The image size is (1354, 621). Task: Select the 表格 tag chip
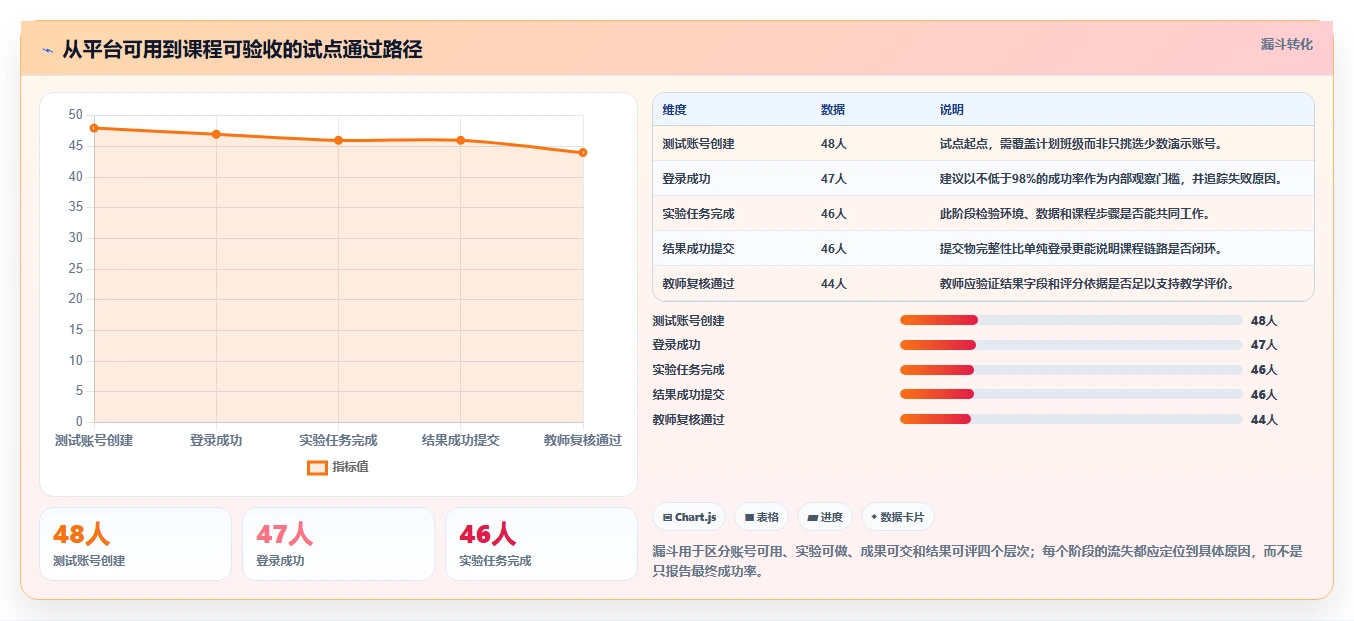click(x=761, y=517)
